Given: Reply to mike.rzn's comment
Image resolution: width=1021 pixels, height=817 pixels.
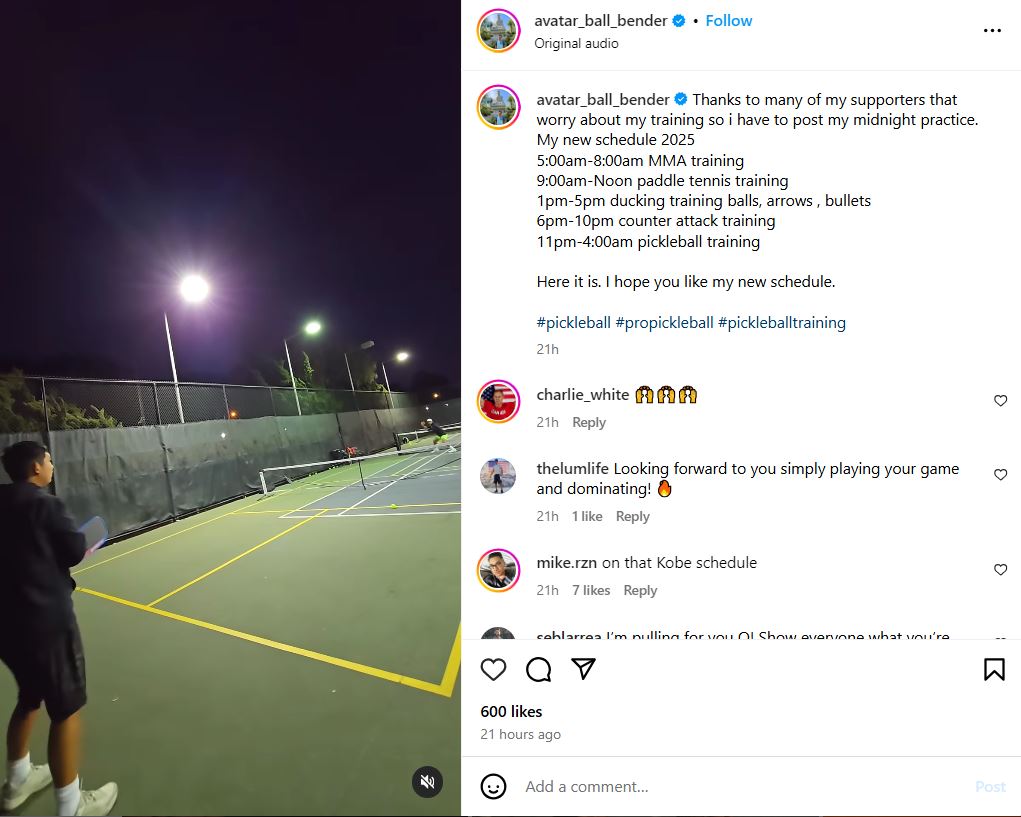Looking at the screenshot, I should pos(640,590).
